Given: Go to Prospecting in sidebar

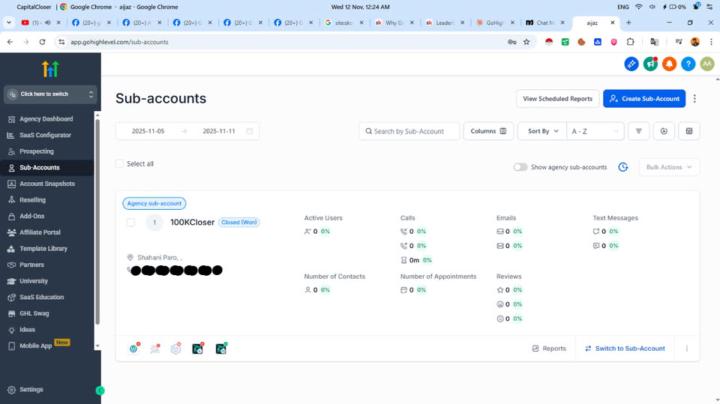Looking at the screenshot, I should click(36, 151).
